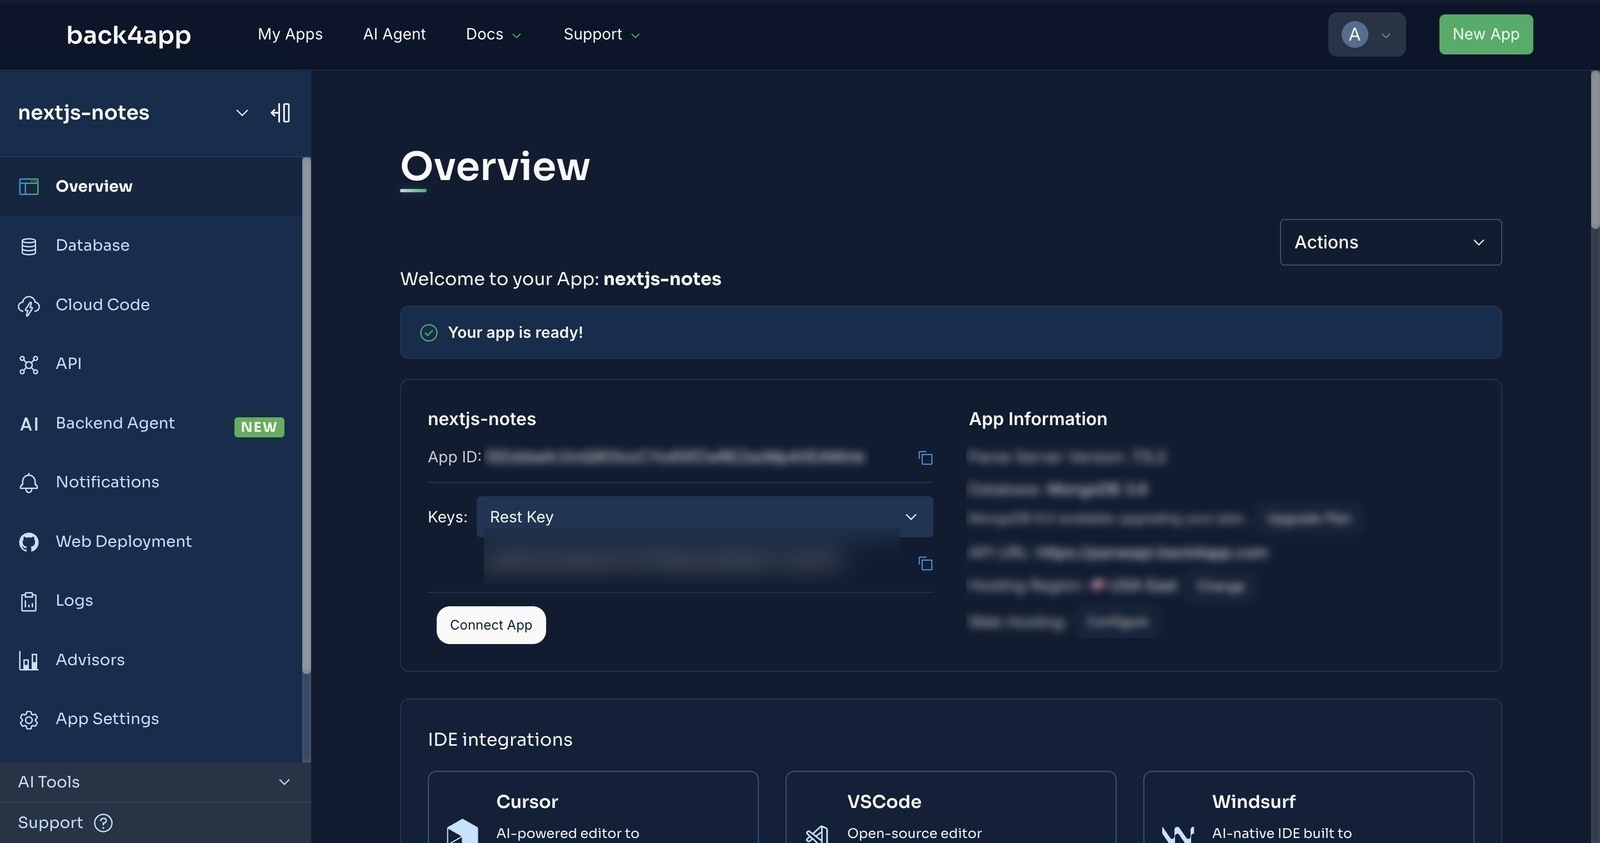
Task: Open the Logs page
Action: [x=151, y=601]
